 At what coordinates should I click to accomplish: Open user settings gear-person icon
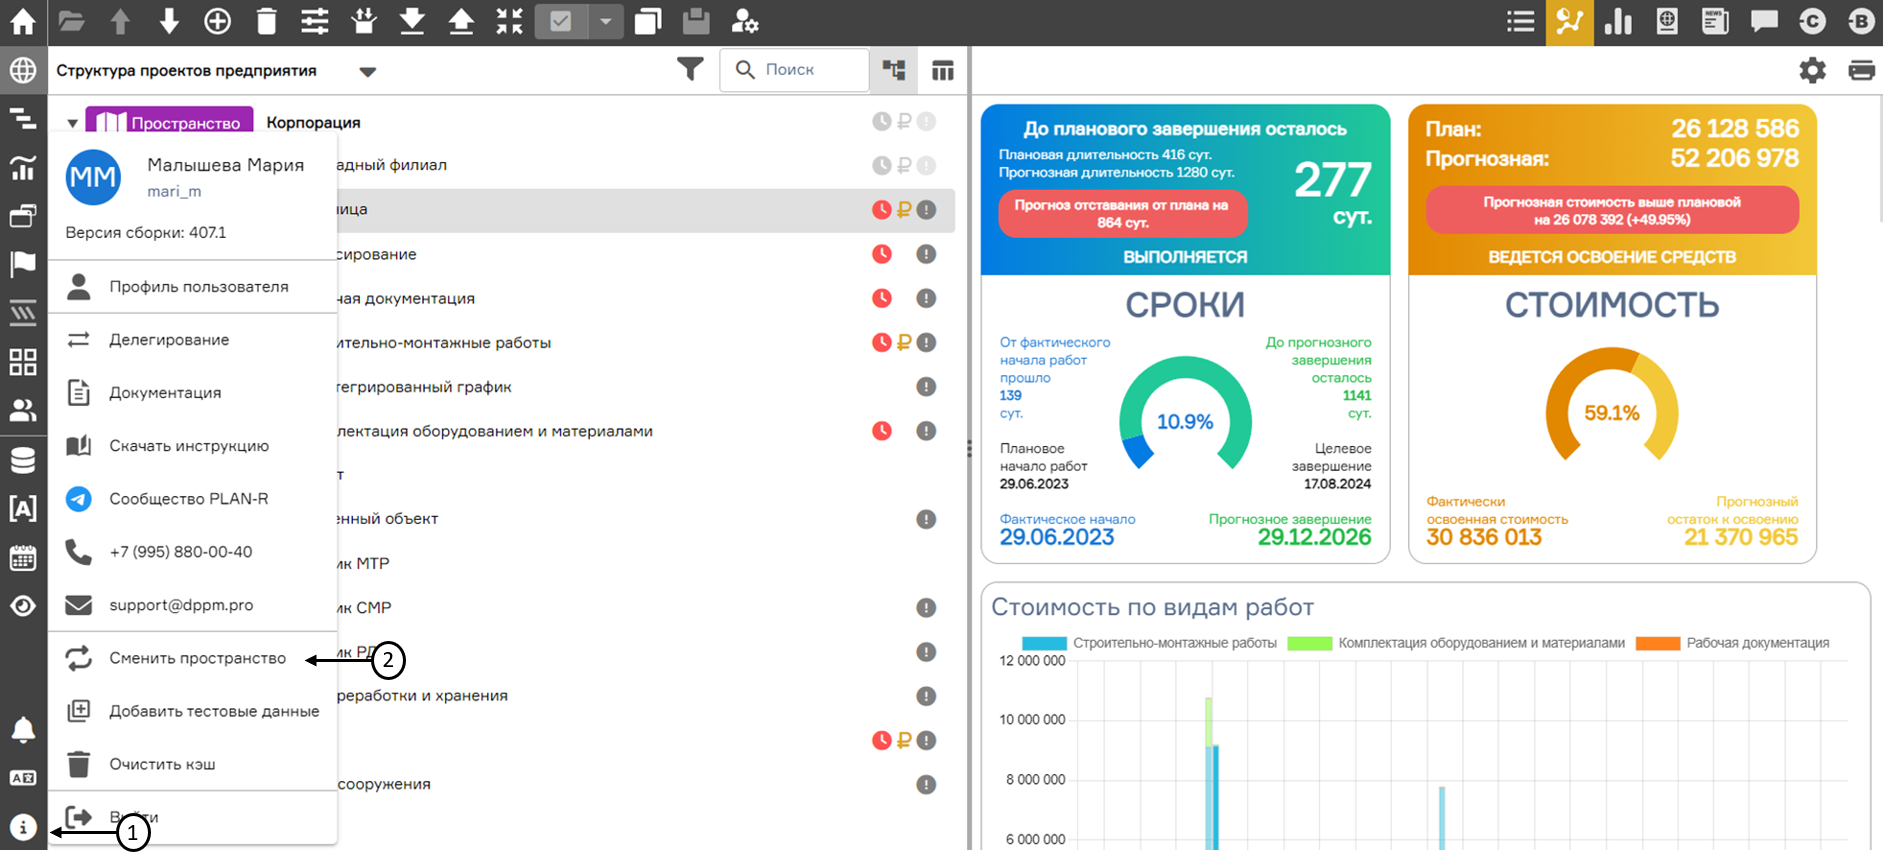tap(745, 21)
